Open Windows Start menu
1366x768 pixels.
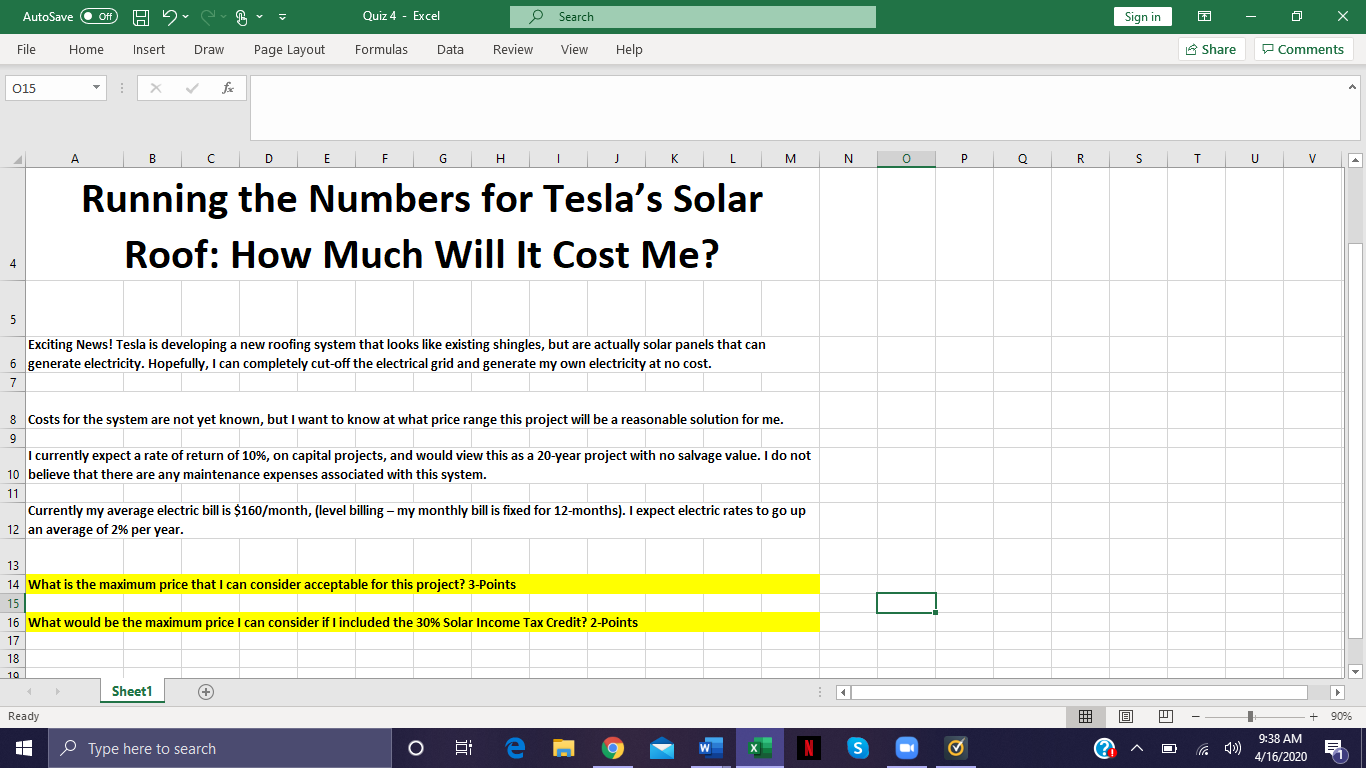pyautogui.click(x=24, y=748)
